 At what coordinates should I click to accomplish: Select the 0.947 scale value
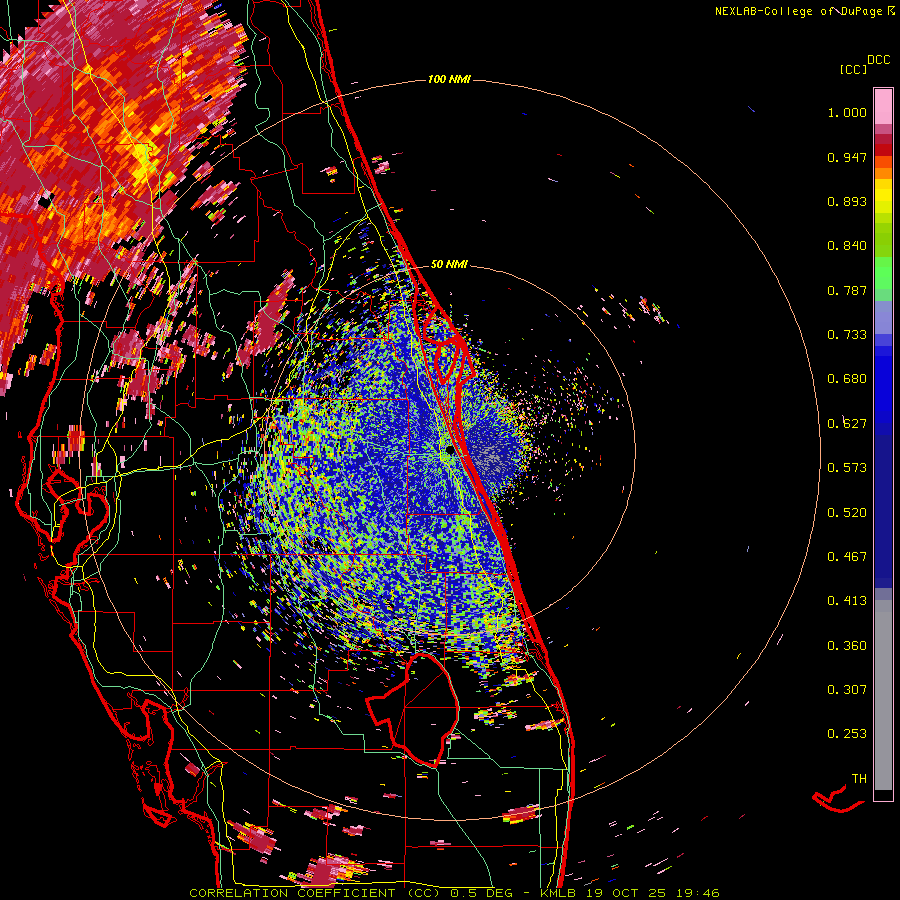pyautogui.click(x=847, y=157)
